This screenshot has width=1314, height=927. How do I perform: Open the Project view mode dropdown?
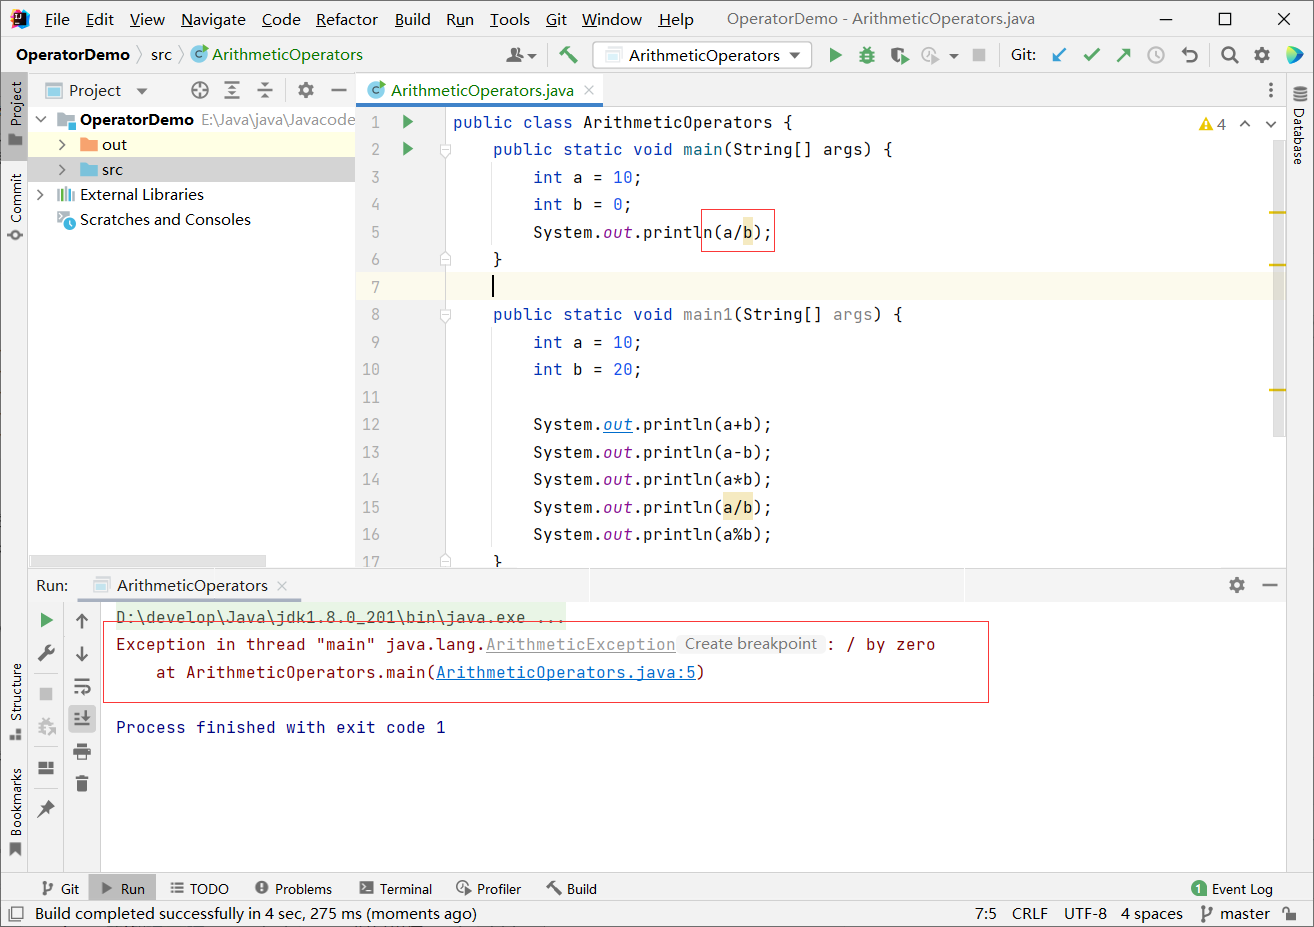142,91
